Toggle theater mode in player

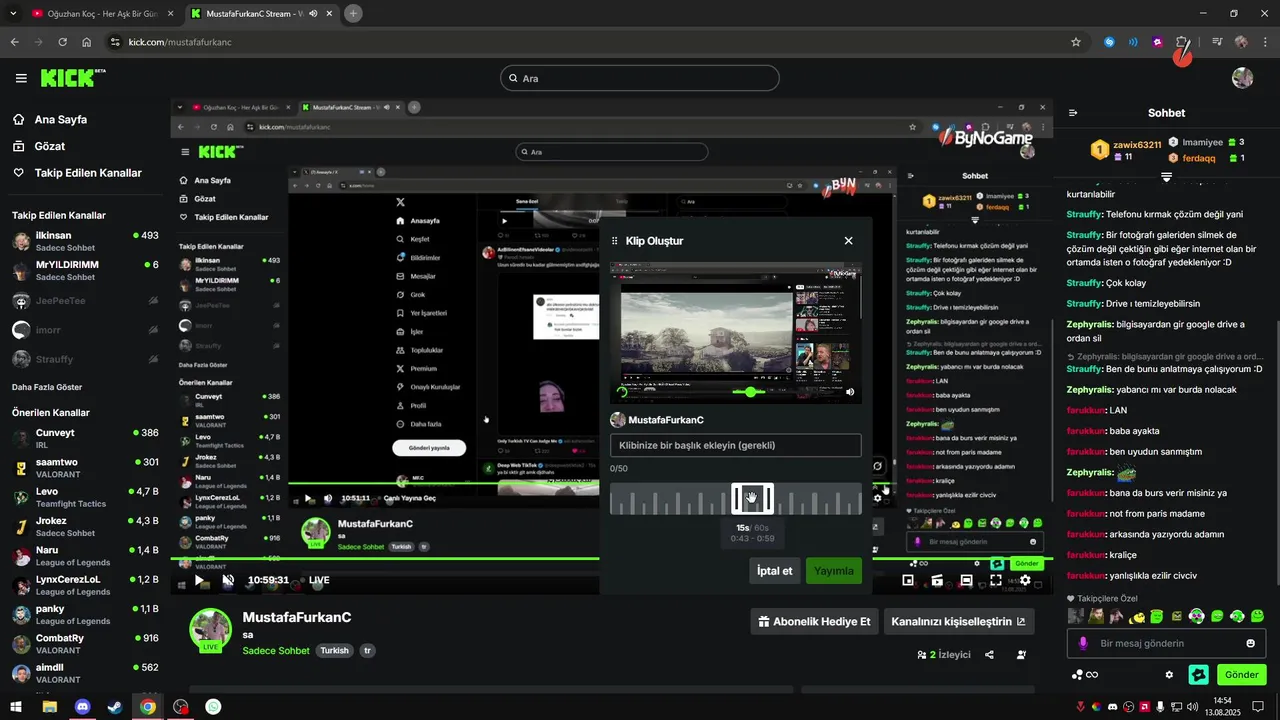point(966,580)
